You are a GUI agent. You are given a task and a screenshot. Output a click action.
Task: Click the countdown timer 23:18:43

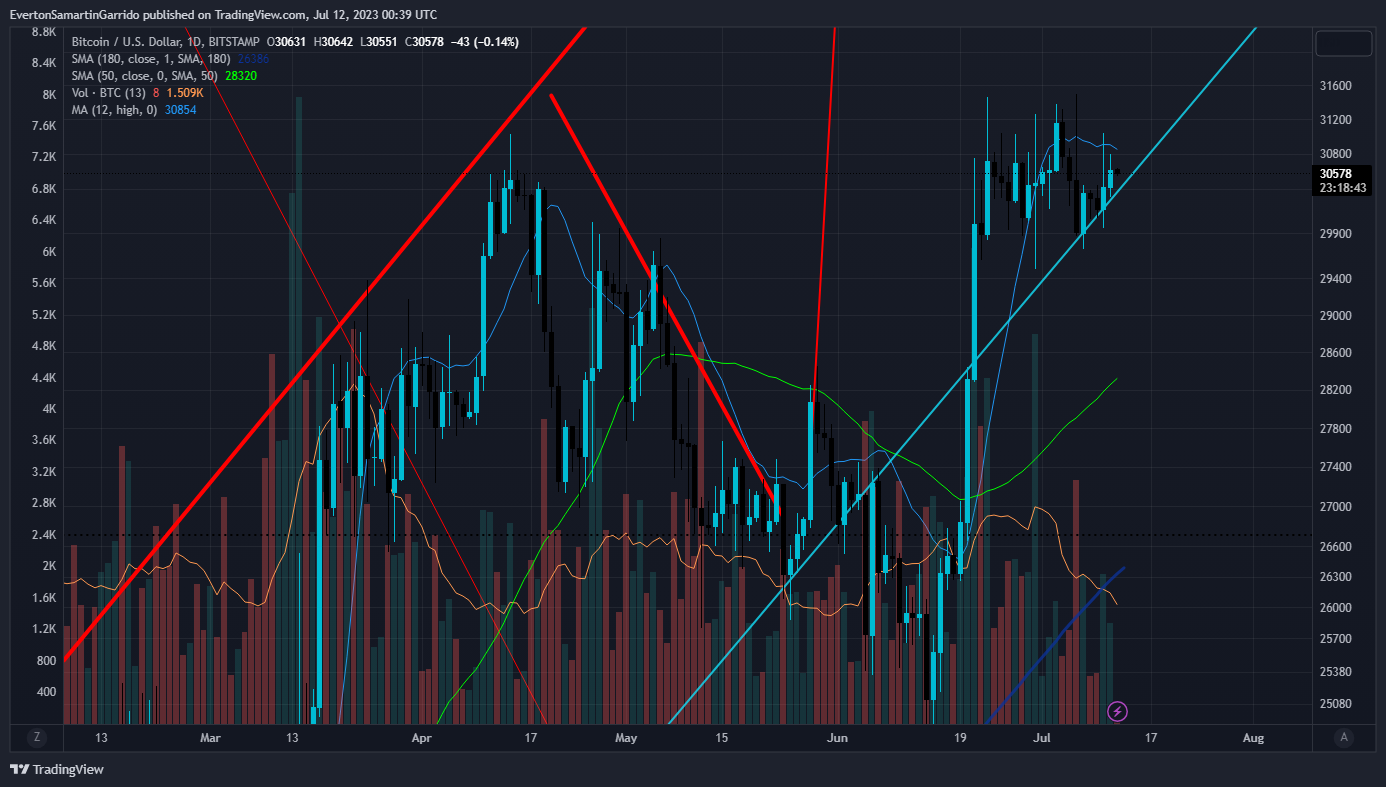[1343, 187]
